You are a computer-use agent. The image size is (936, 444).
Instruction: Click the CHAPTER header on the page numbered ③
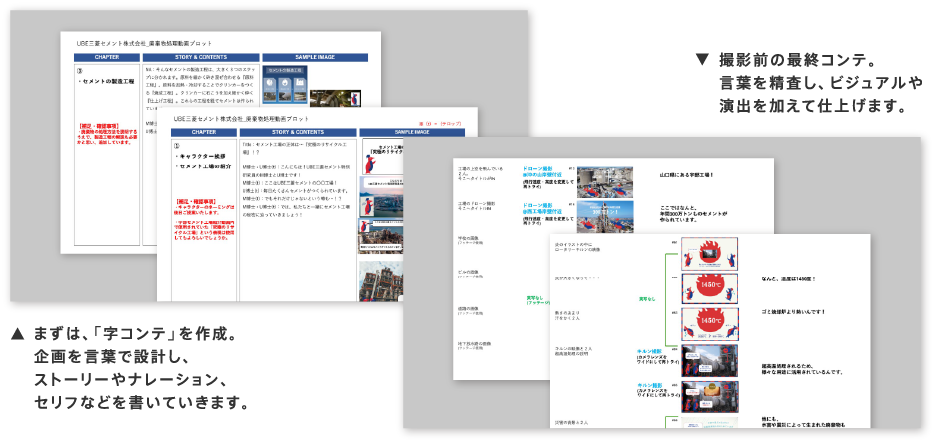107,57
